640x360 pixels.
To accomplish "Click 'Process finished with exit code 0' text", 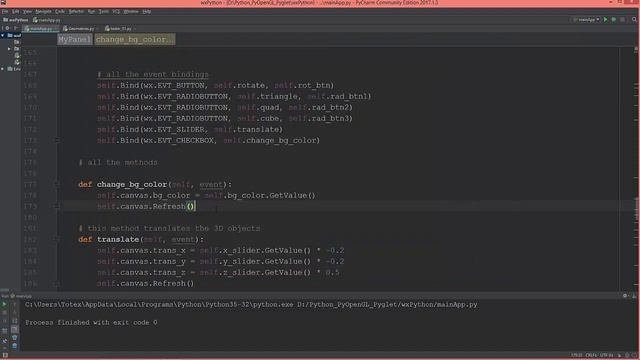I will pos(91,322).
